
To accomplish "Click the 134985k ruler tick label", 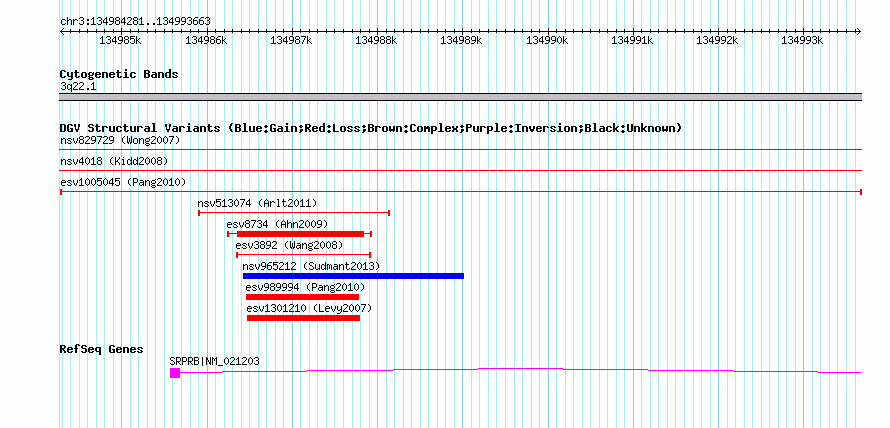I will 120,41.
